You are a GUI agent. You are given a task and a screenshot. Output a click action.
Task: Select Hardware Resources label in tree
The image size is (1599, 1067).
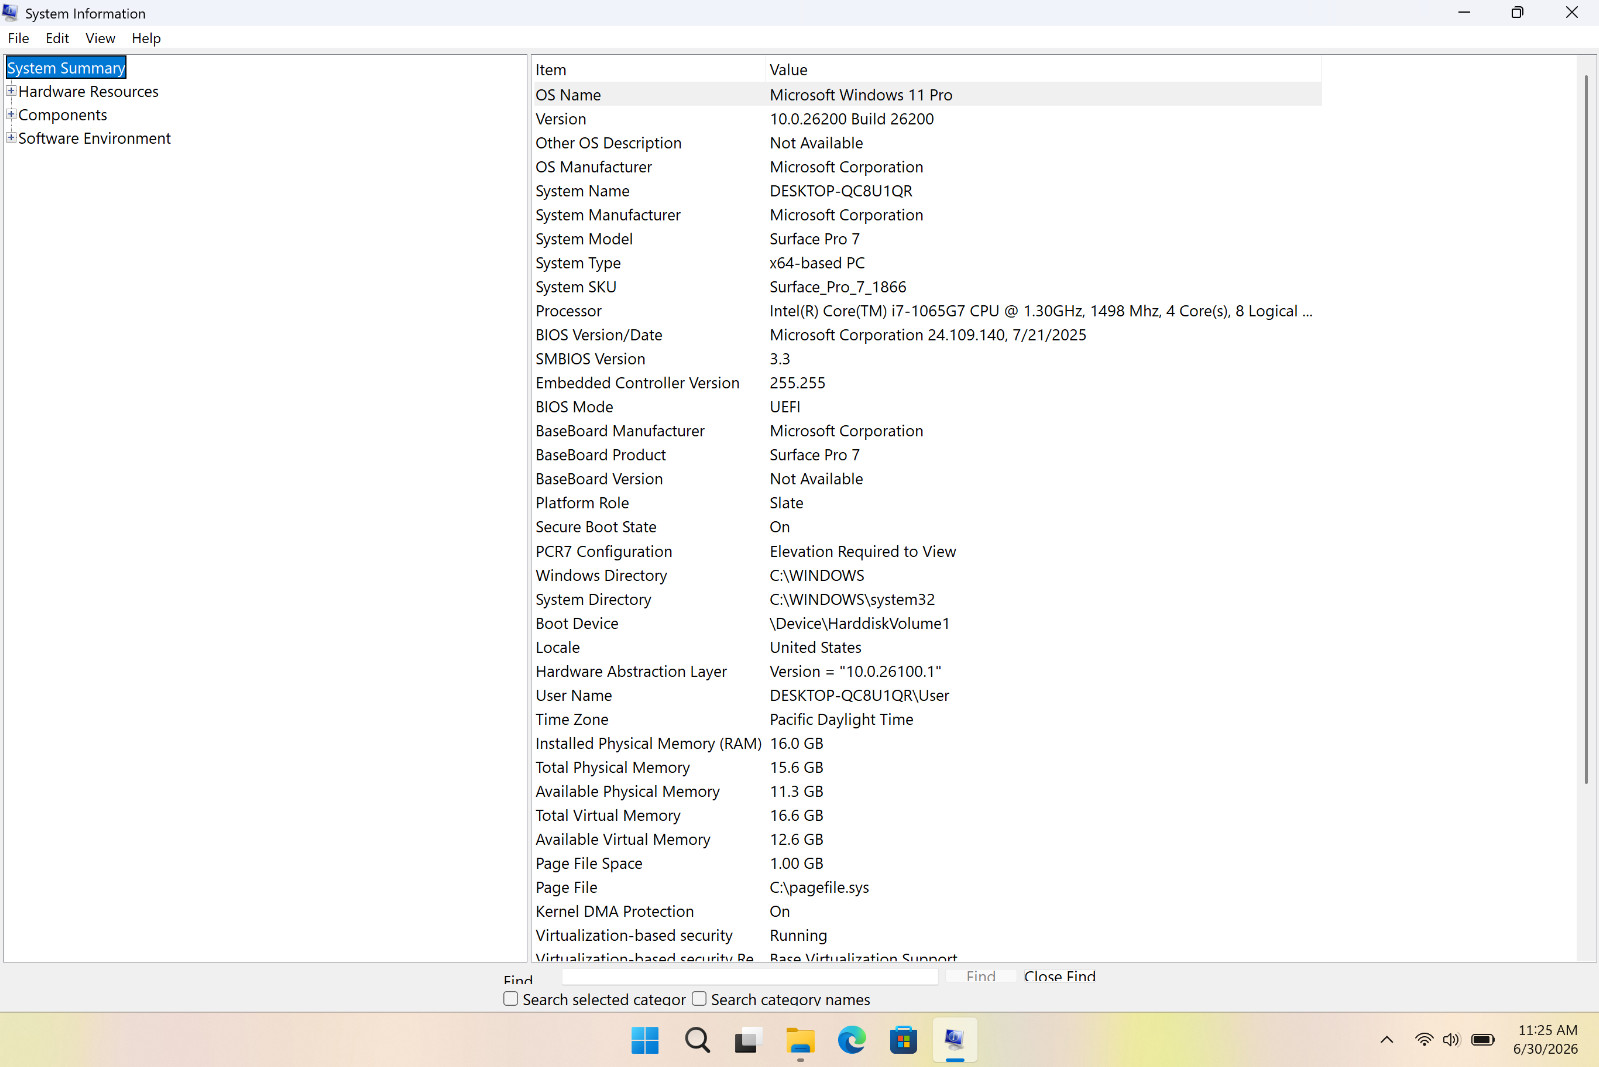click(88, 91)
